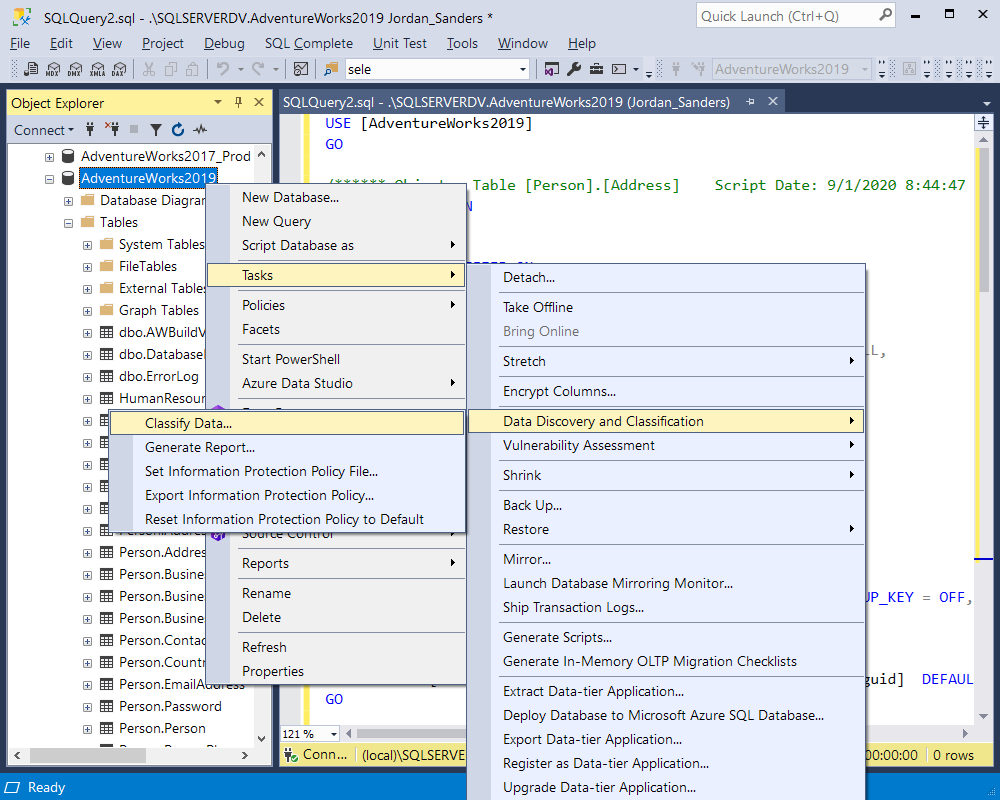This screenshot has height=800, width=1000.
Task: Toggle pin on the SQLQuery2.sql tab
Action: point(751,101)
